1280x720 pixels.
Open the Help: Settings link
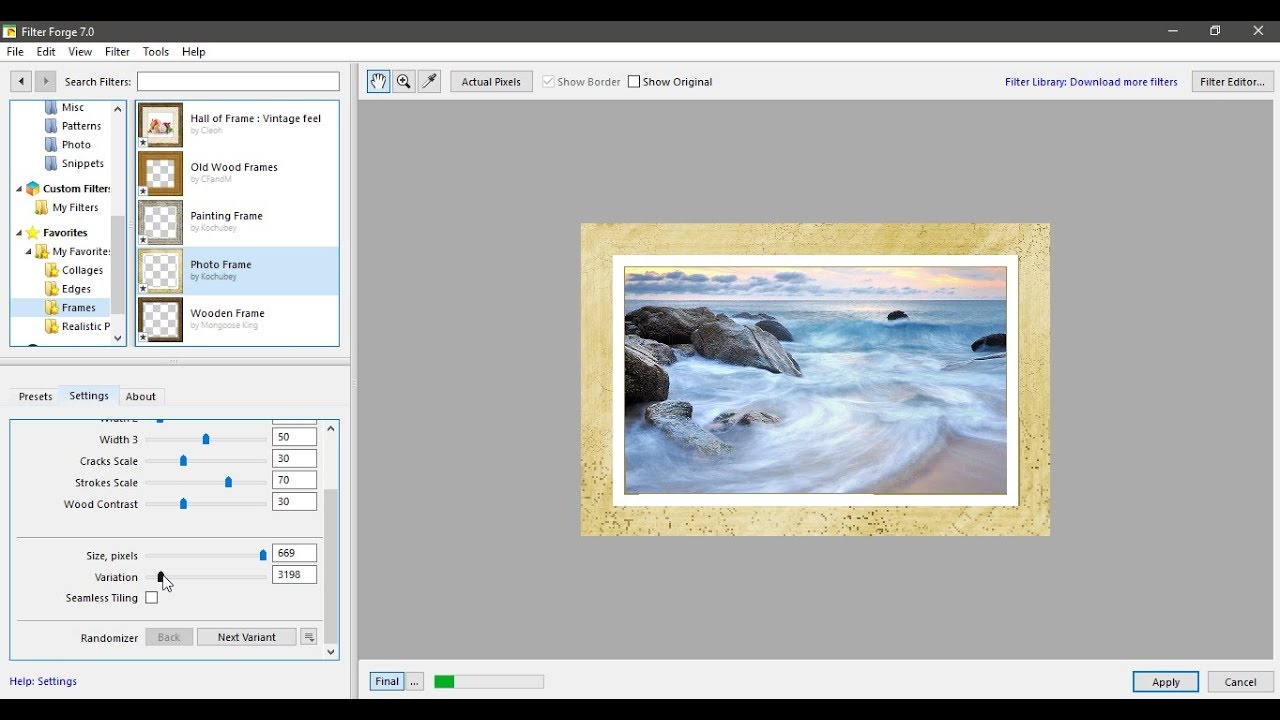tap(43, 682)
